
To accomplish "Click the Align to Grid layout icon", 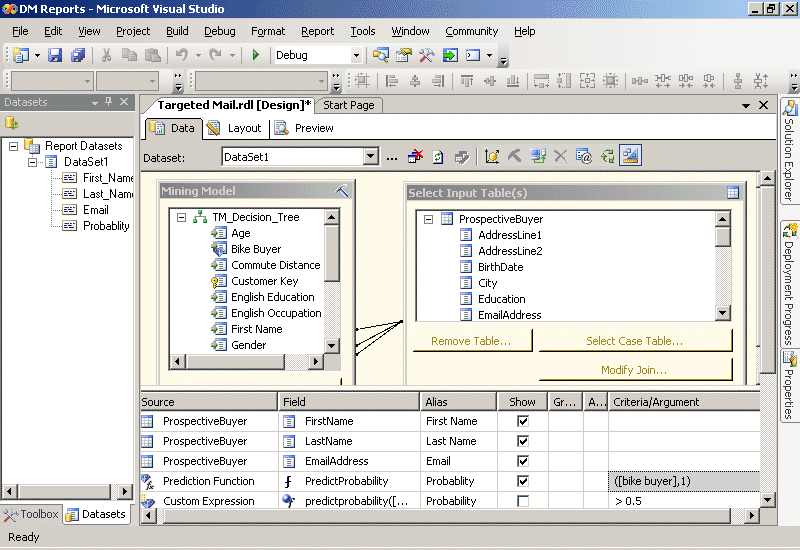I will pos(362,81).
